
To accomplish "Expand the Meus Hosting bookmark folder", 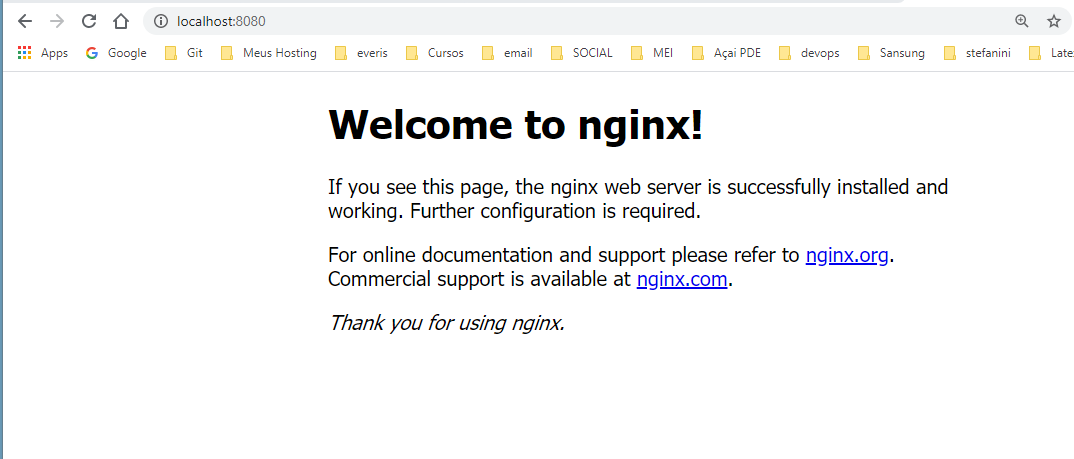I will [268, 53].
